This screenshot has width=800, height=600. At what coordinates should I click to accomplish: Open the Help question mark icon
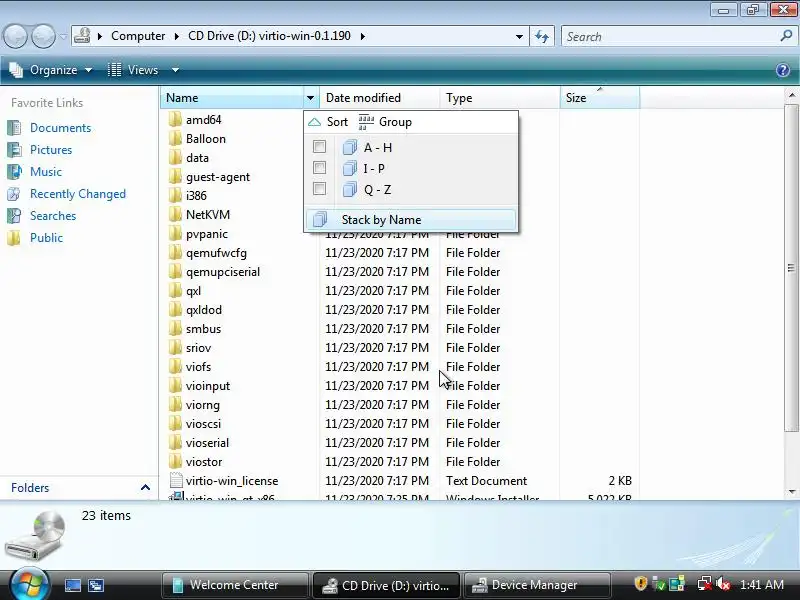tap(783, 70)
